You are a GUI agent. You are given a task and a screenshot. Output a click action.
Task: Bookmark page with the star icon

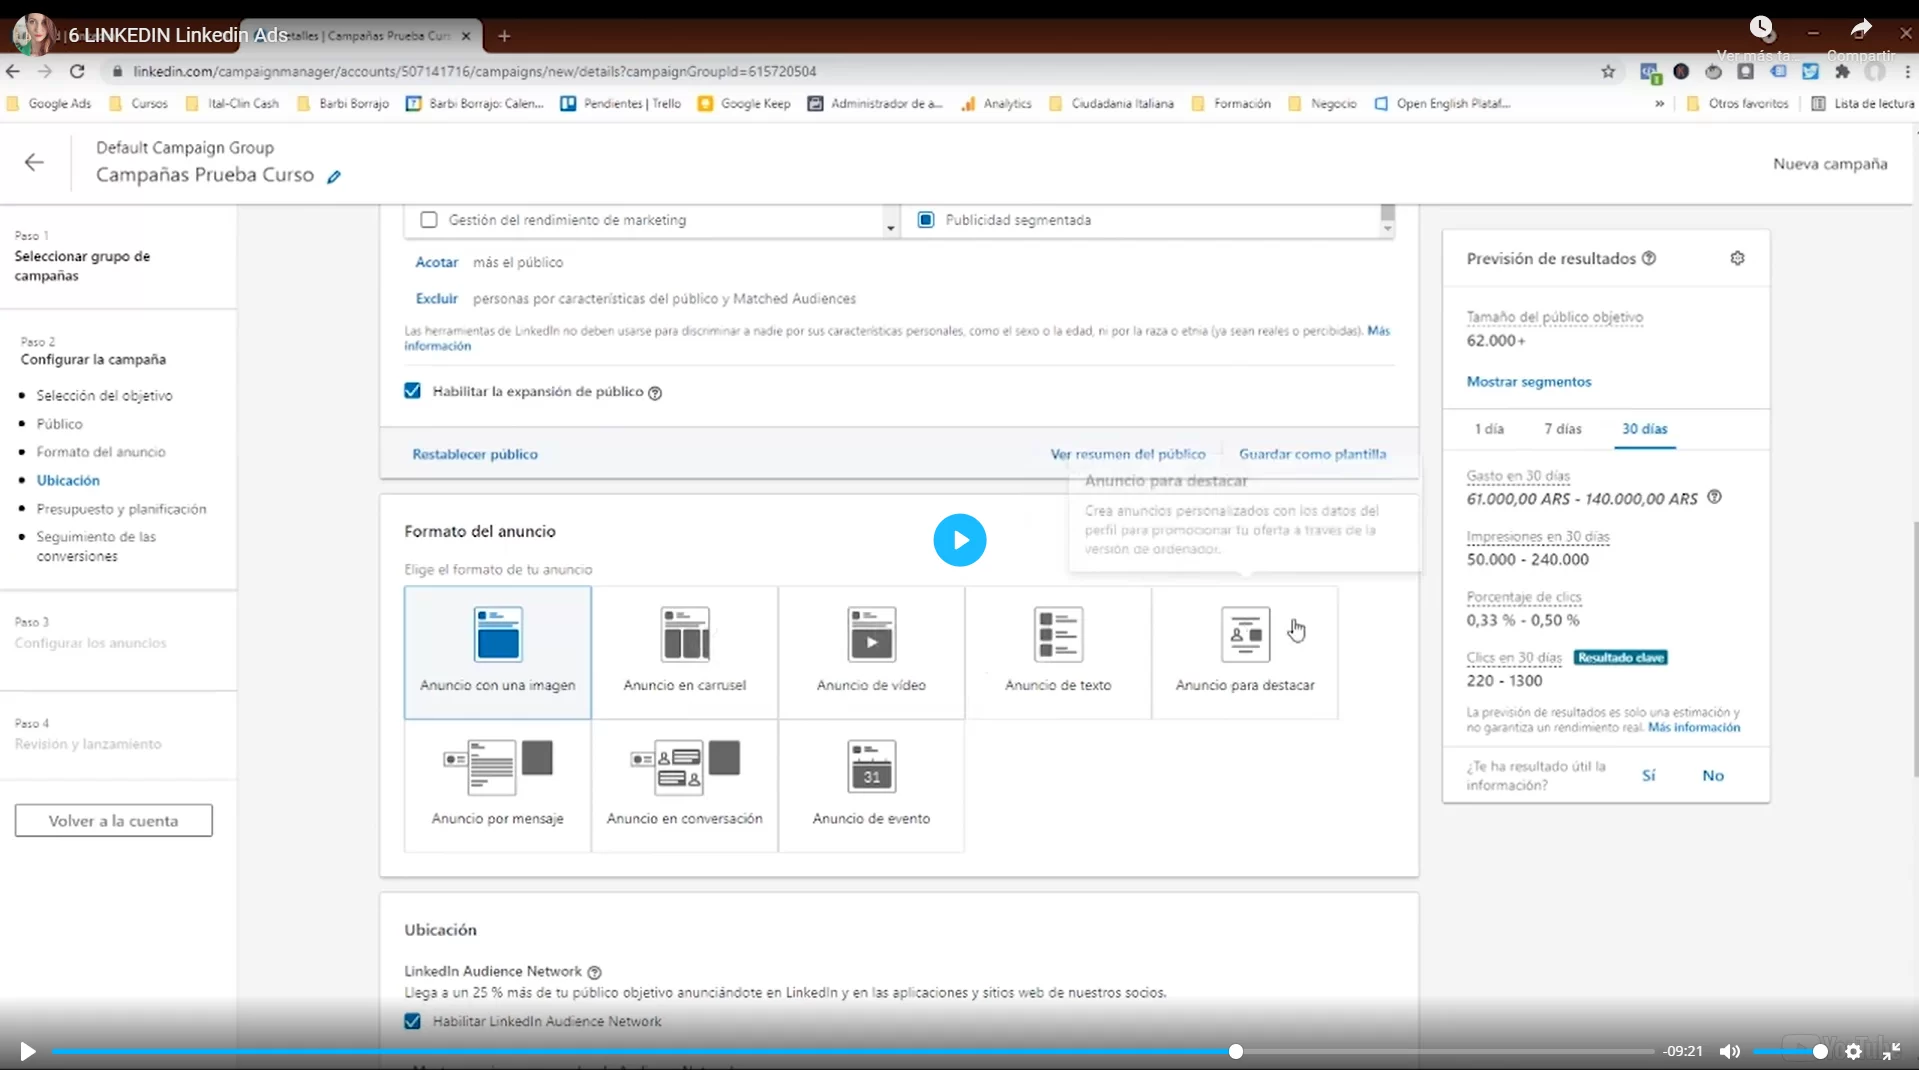click(x=1608, y=71)
